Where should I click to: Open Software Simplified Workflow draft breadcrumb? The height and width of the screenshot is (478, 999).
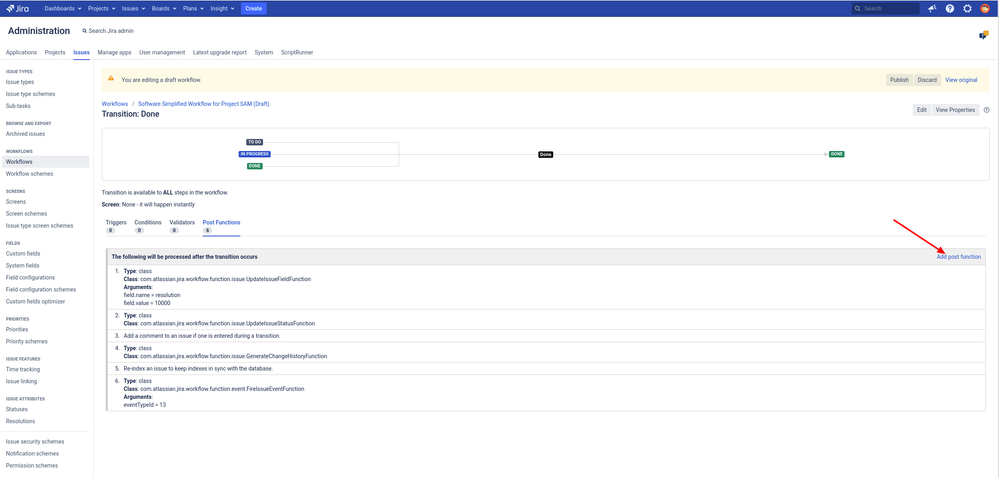(204, 103)
